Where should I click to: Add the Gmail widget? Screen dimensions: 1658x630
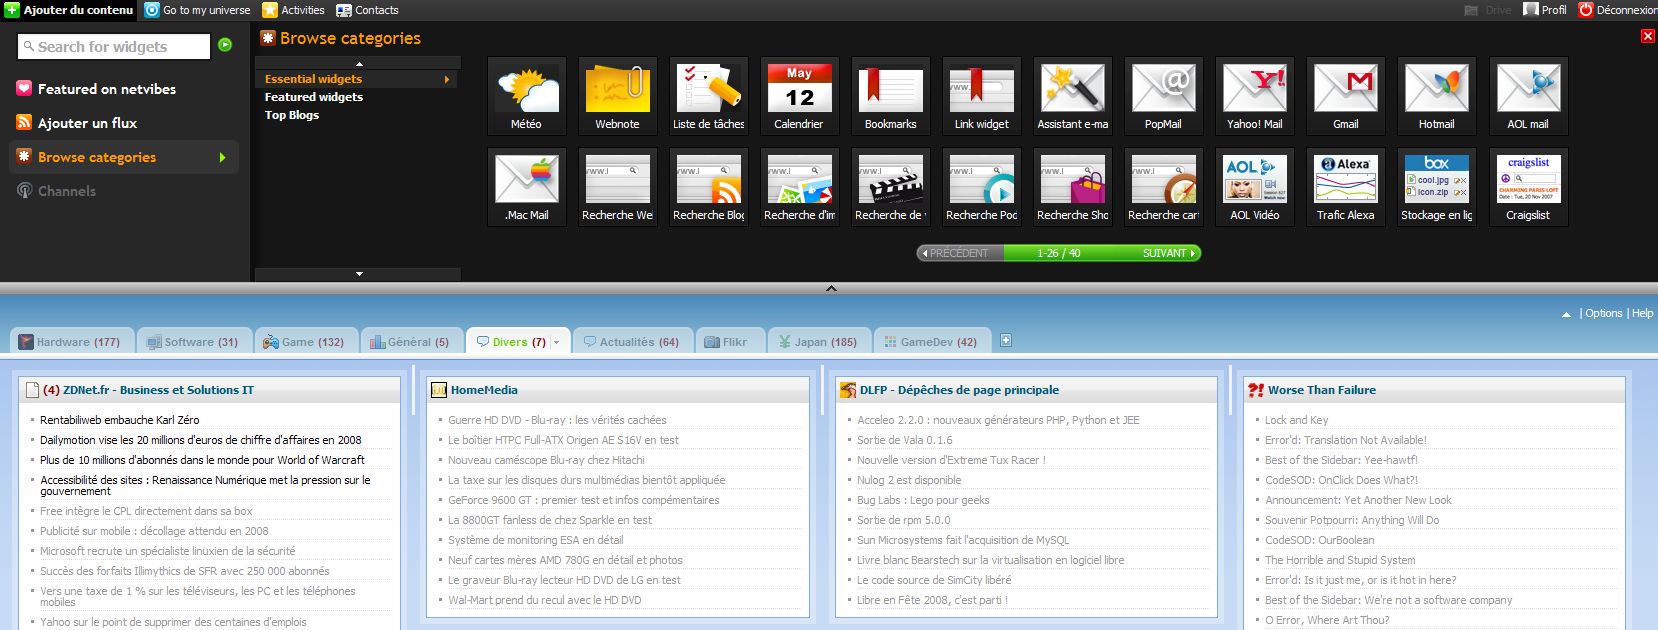[x=1345, y=96]
